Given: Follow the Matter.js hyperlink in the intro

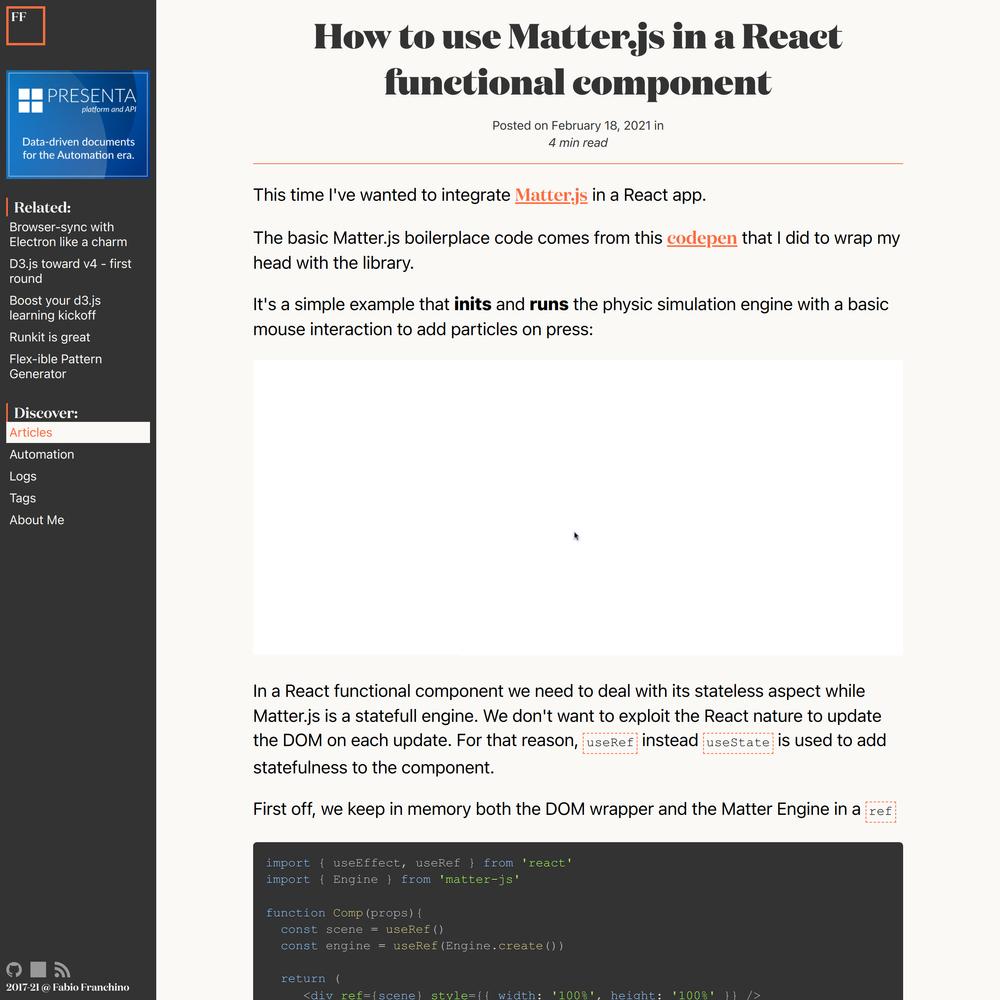Looking at the screenshot, I should [551, 195].
